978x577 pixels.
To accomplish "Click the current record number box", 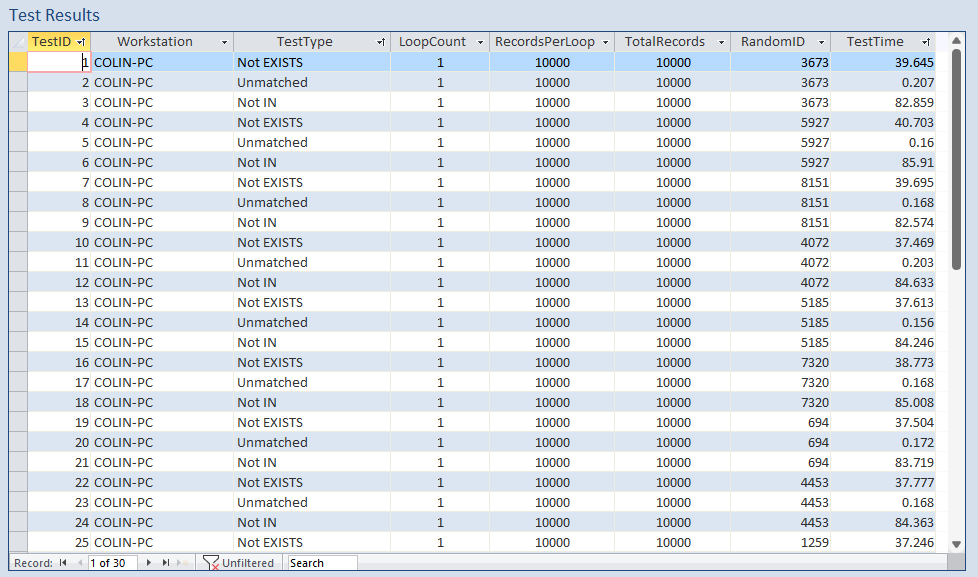I will tap(114, 563).
